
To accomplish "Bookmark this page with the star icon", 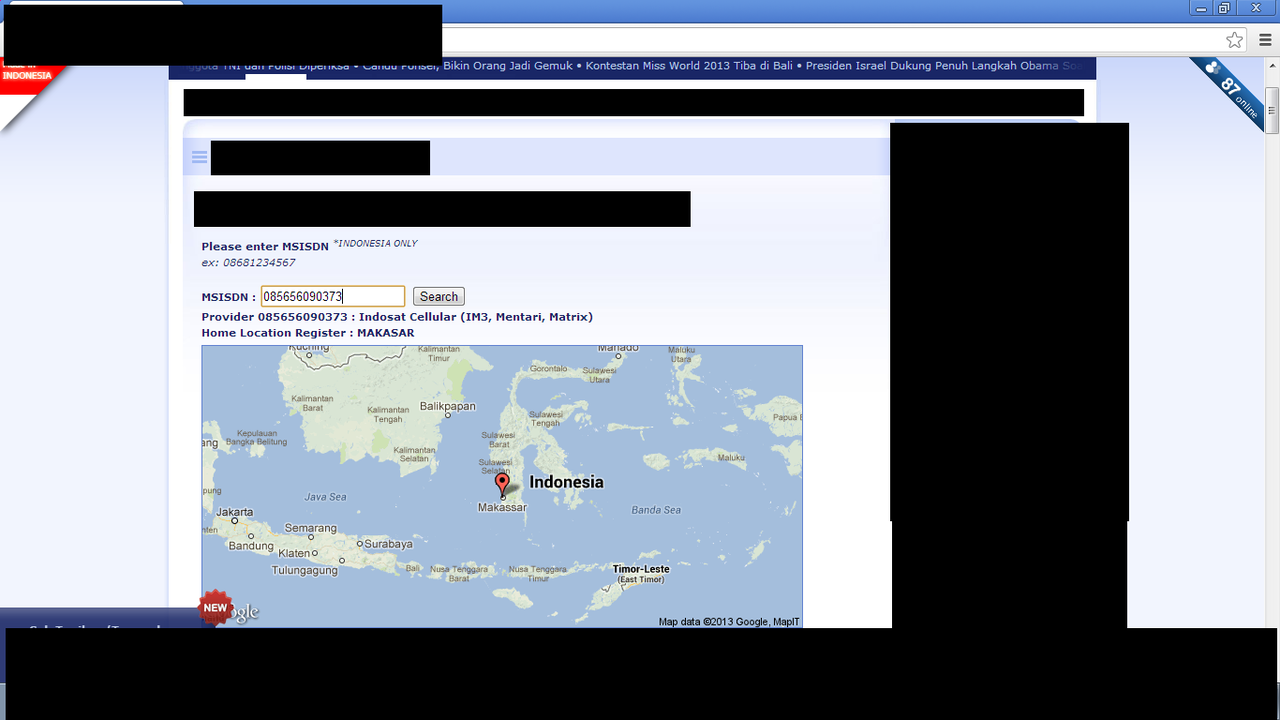I will coord(1235,40).
